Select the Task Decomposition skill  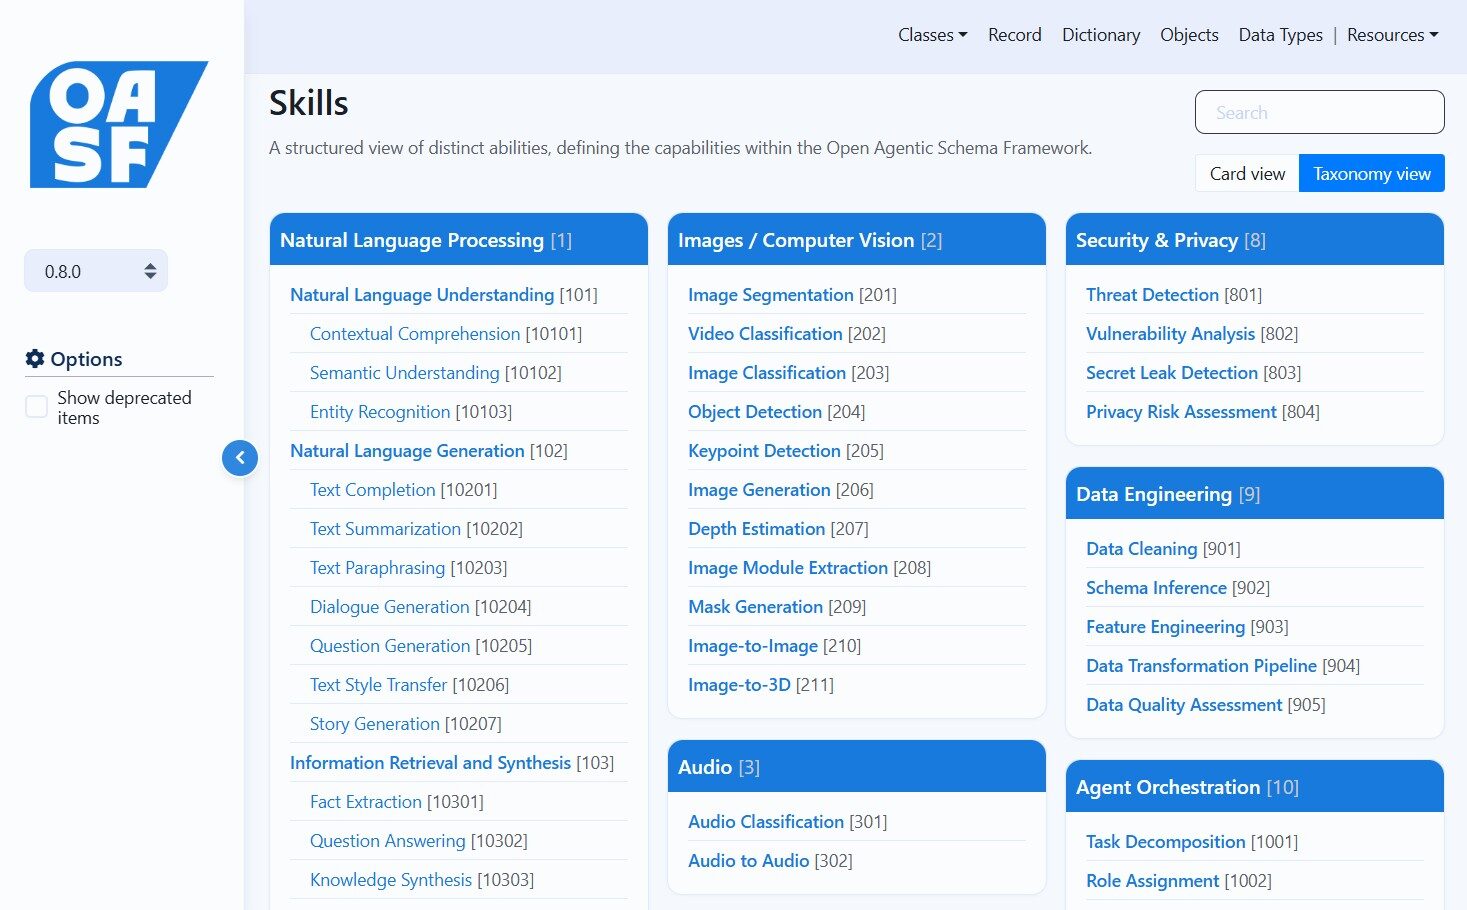coord(1165,842)
